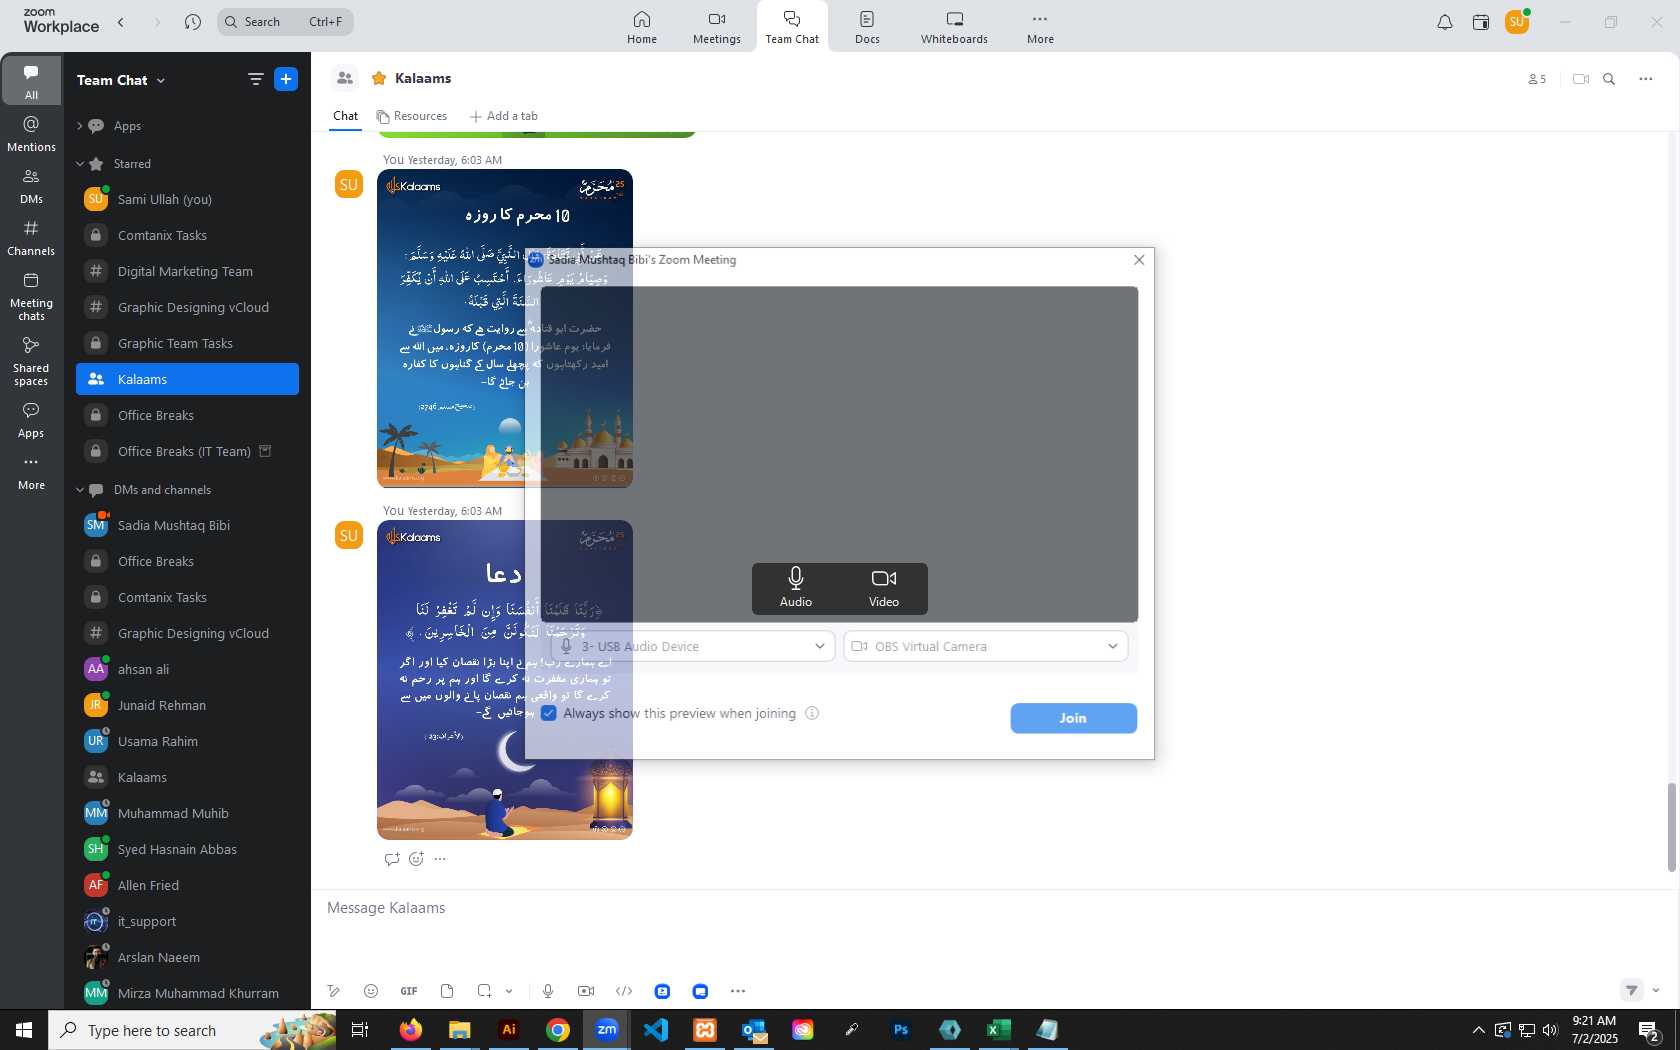
Task: Switch to the Docs tab
Action: point(867,27)
